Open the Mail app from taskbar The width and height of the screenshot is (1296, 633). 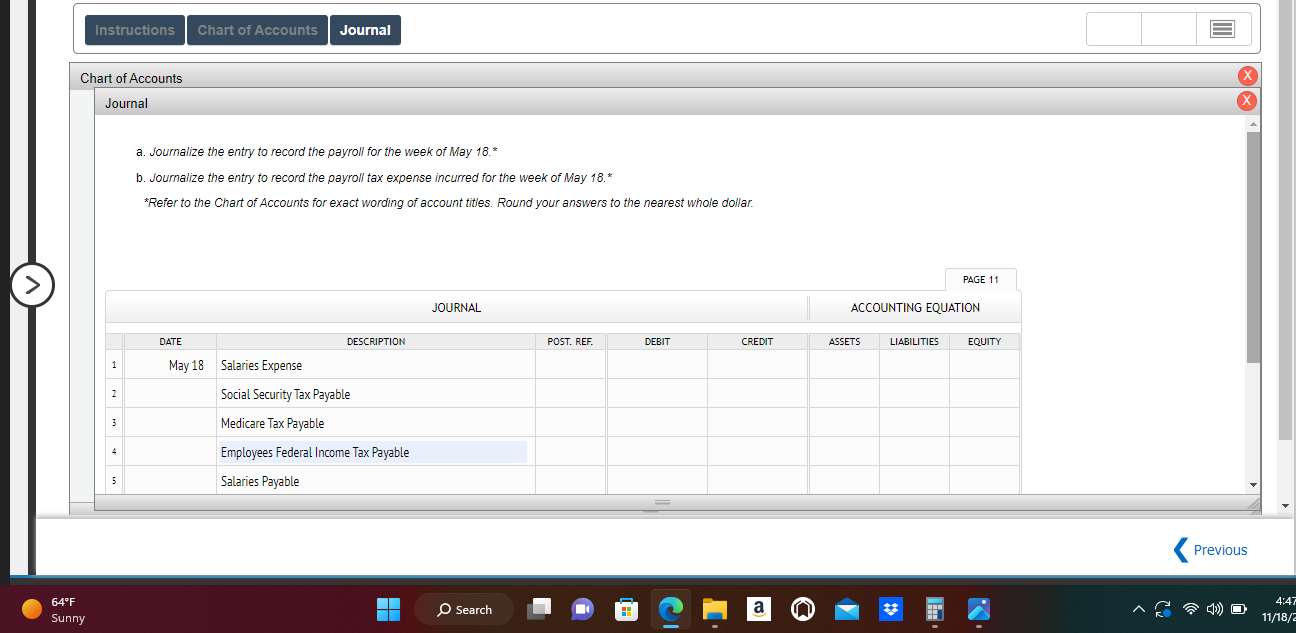846,609
